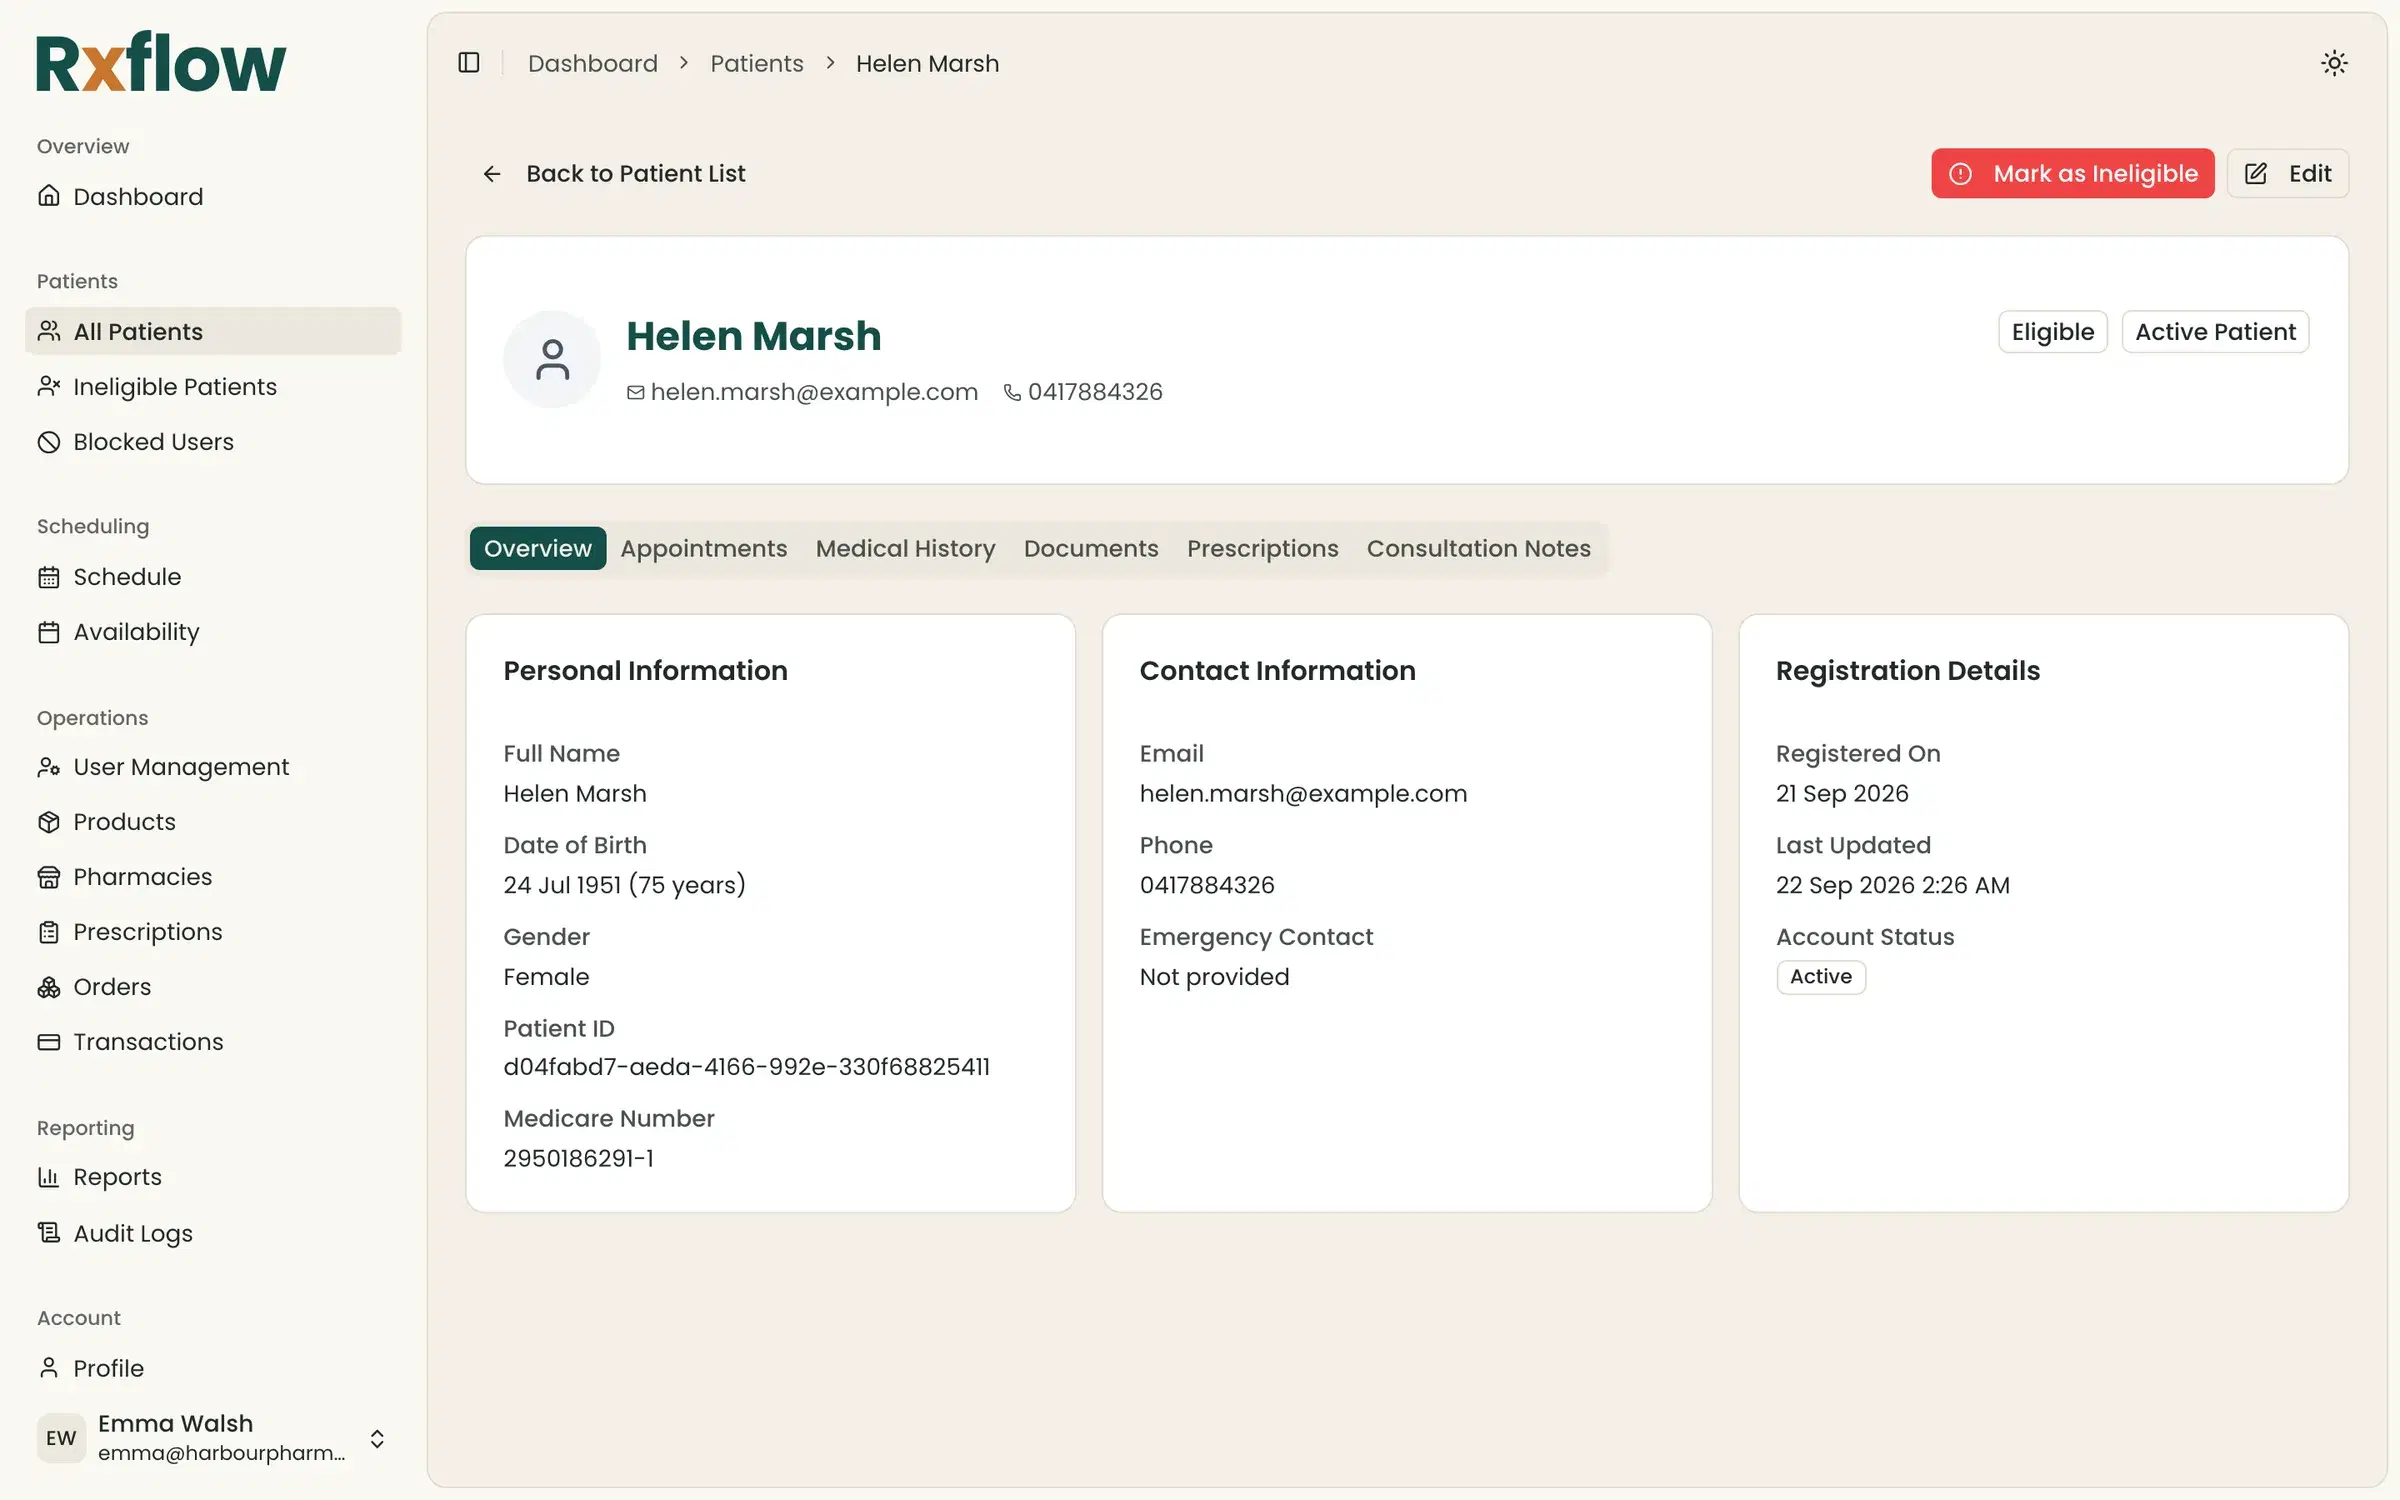
Task: Open Blocked Users page
Action: click(213, 441)
